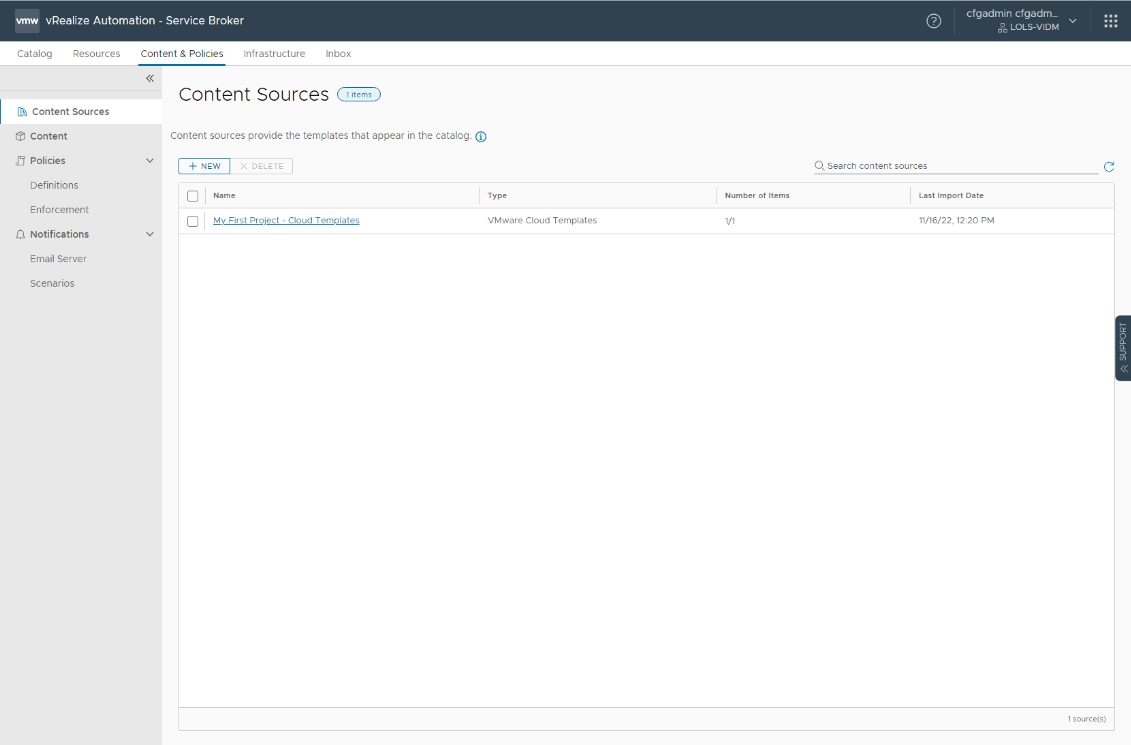Expand the cfgadmin user account dropdown

pyautogui.click(x=1073, y=21)
